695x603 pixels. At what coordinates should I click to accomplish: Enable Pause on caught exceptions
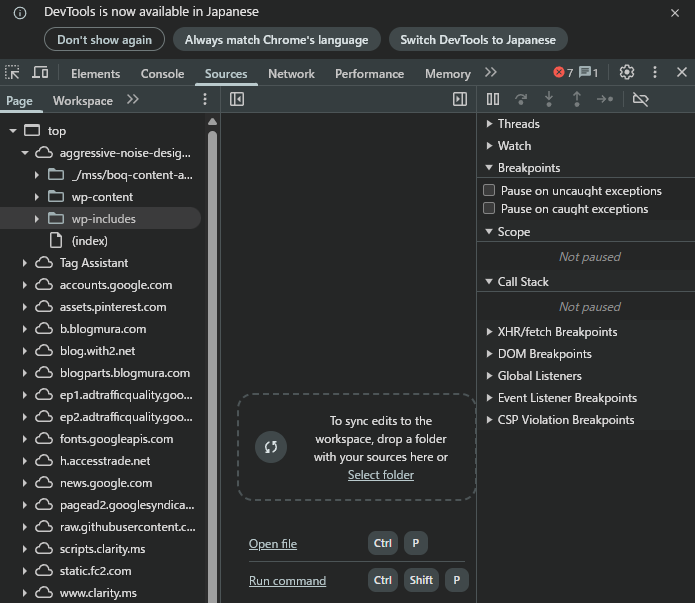489,209
